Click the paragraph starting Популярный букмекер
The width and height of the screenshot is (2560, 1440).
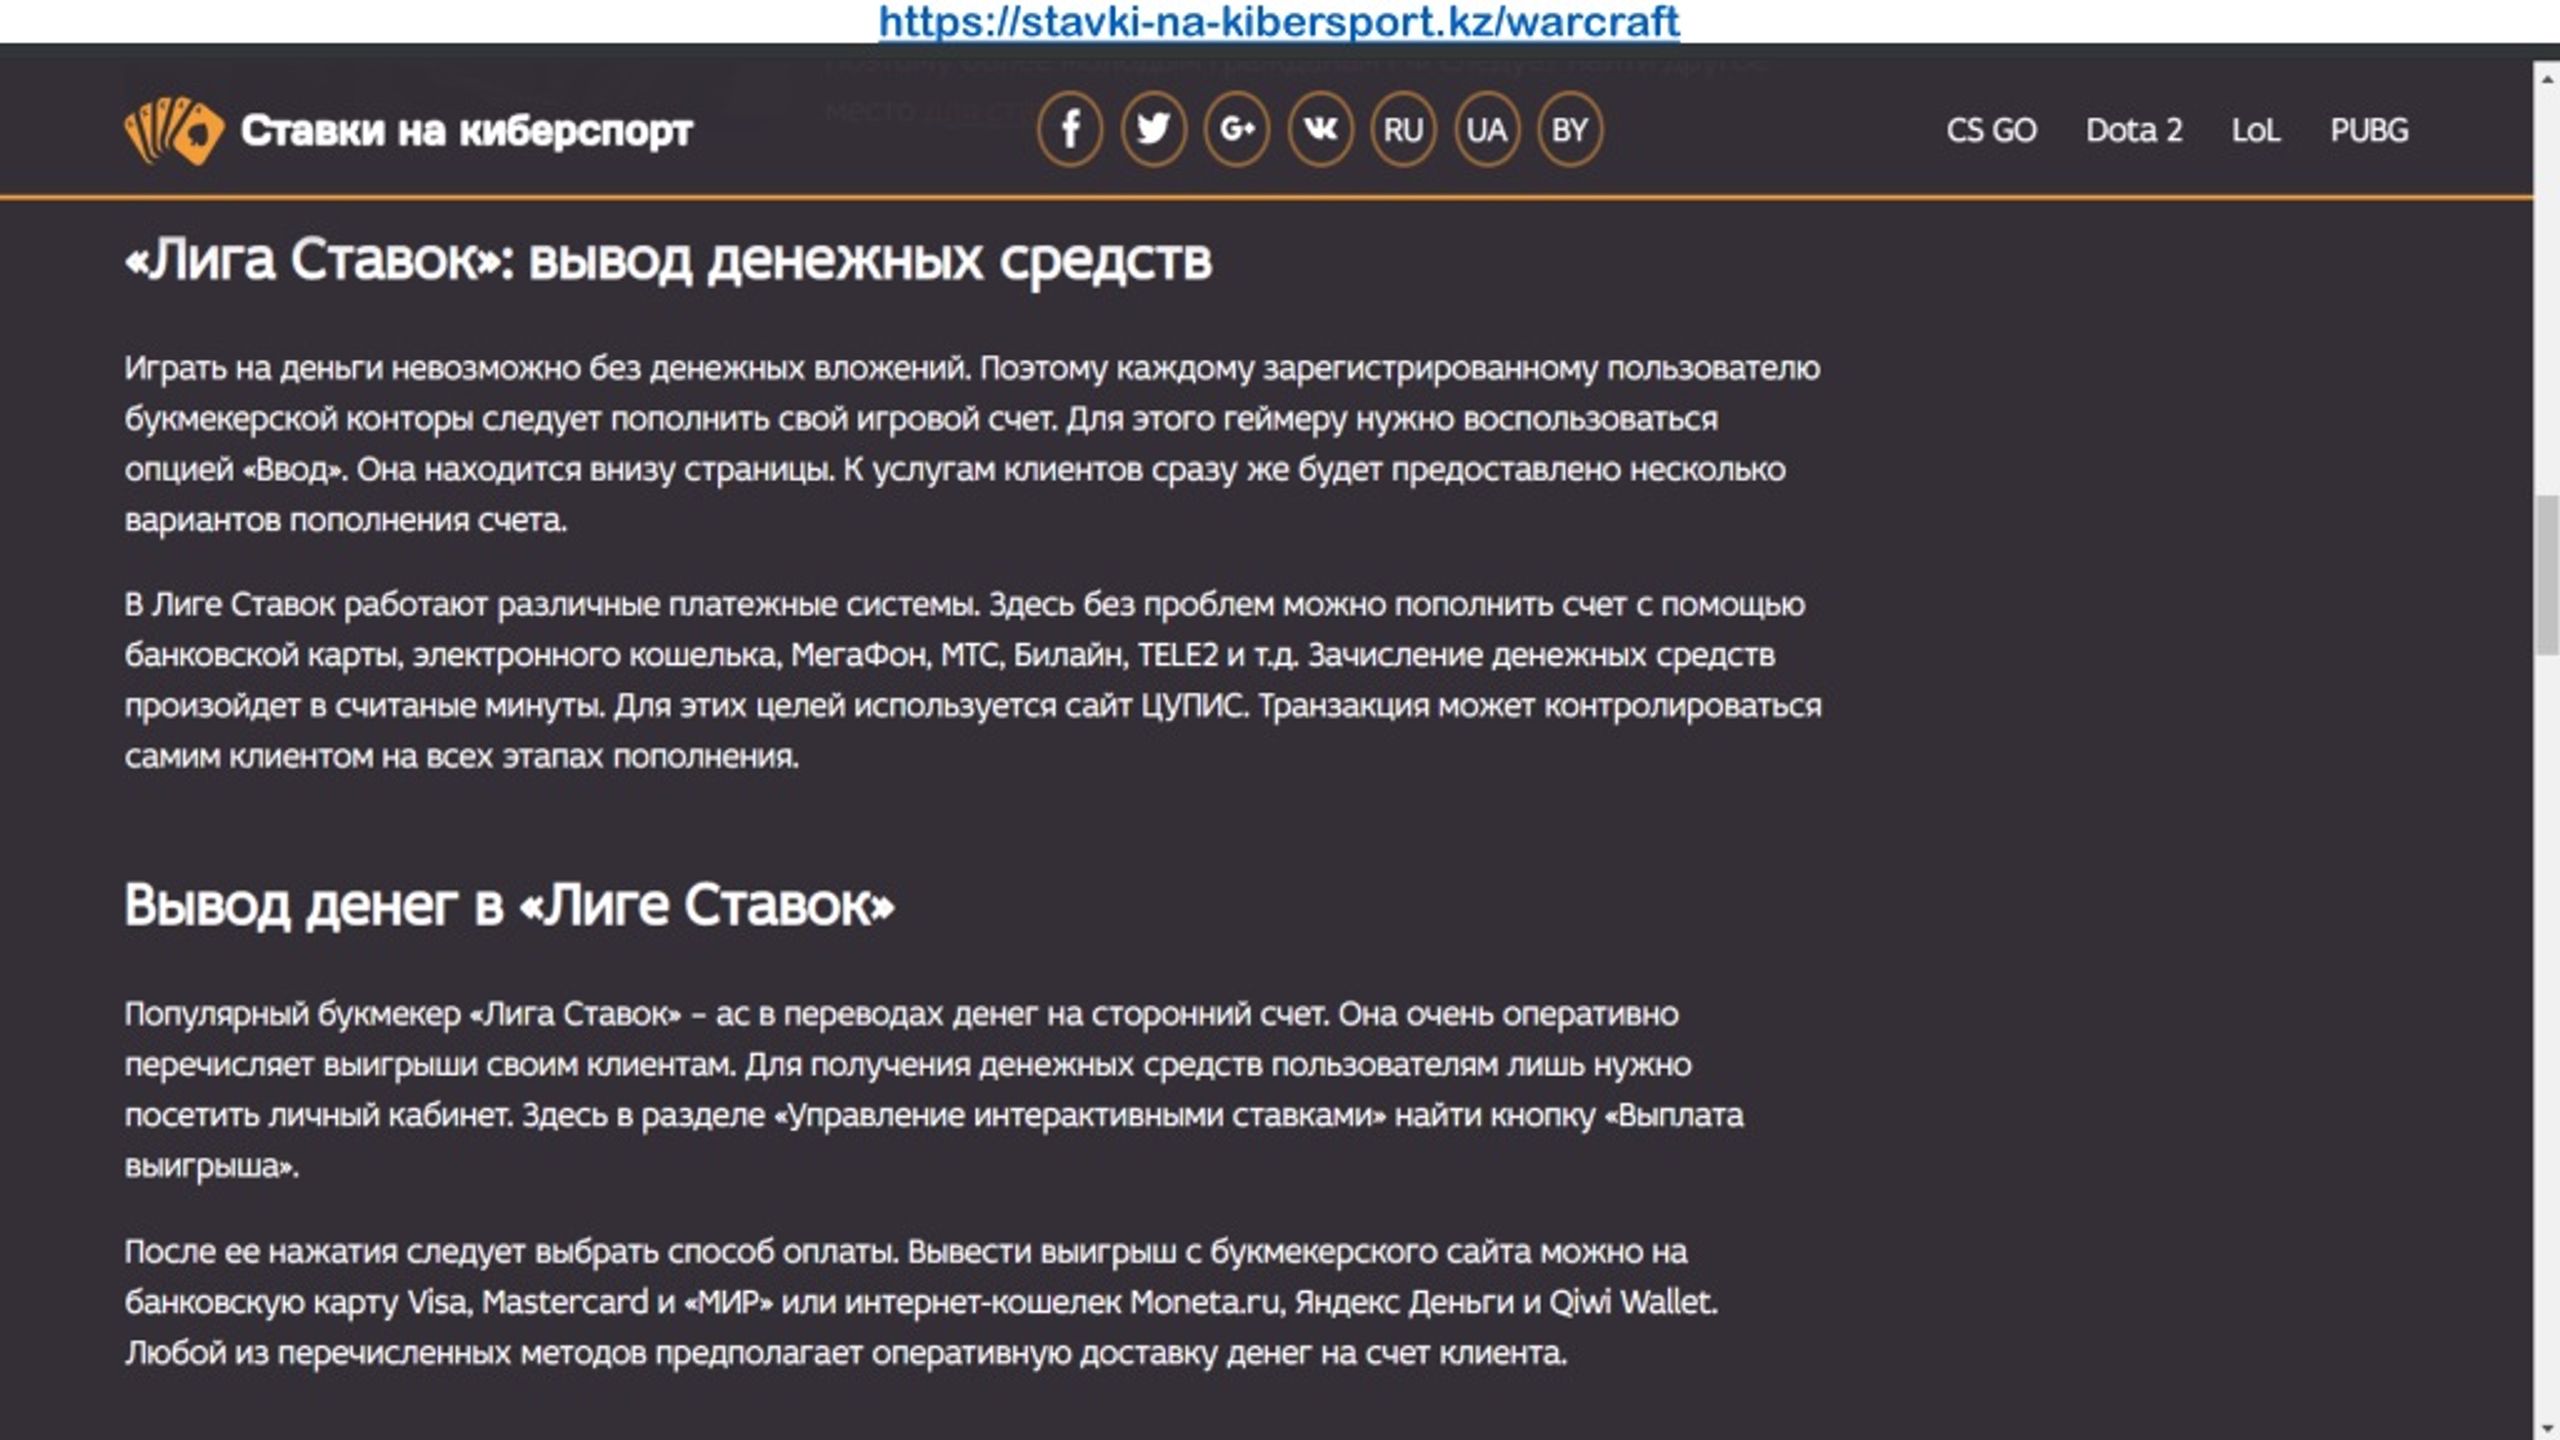[934, 1090]
